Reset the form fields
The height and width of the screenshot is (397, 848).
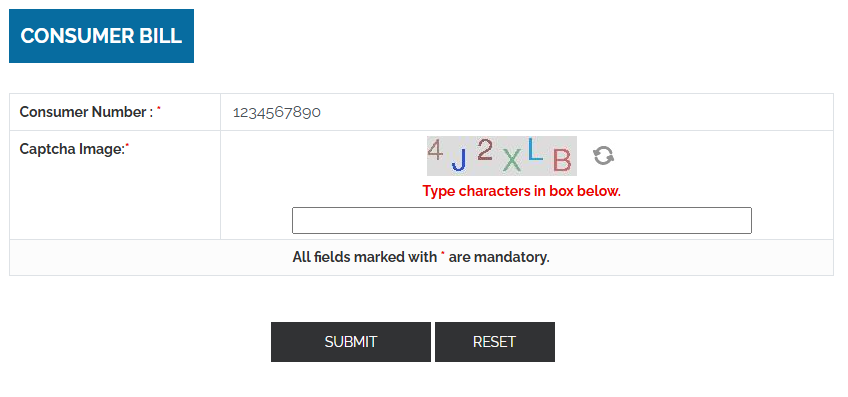click(495, 342)
